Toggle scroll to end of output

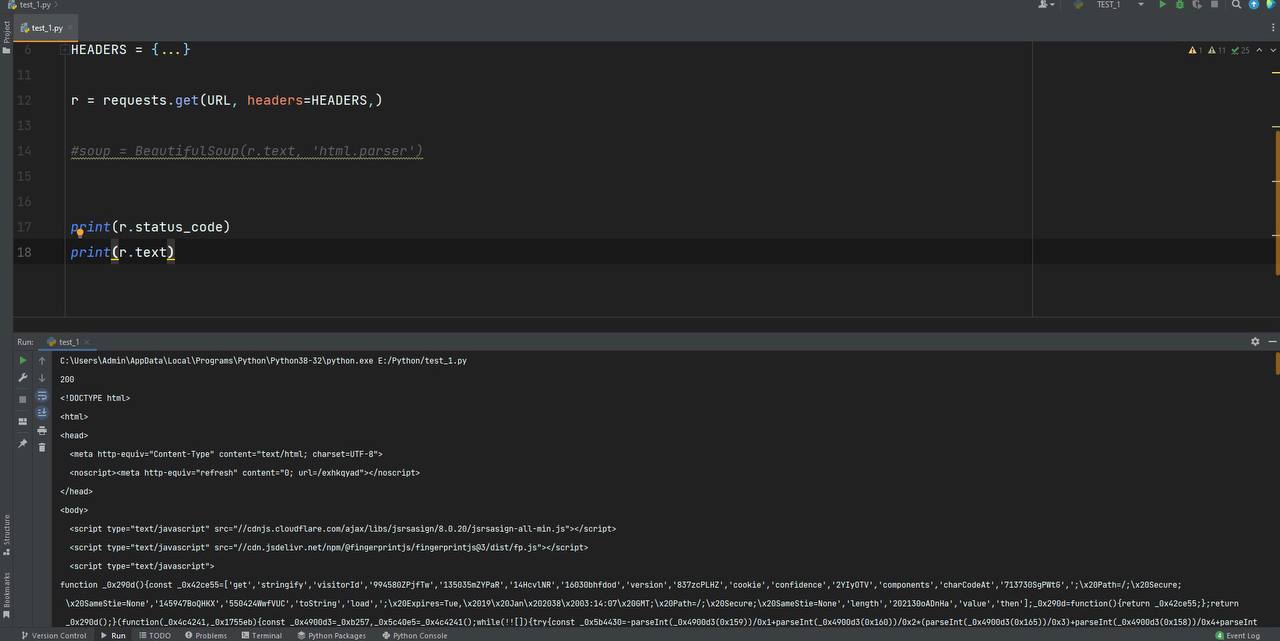pyautogui.click(x=42, y=412)
